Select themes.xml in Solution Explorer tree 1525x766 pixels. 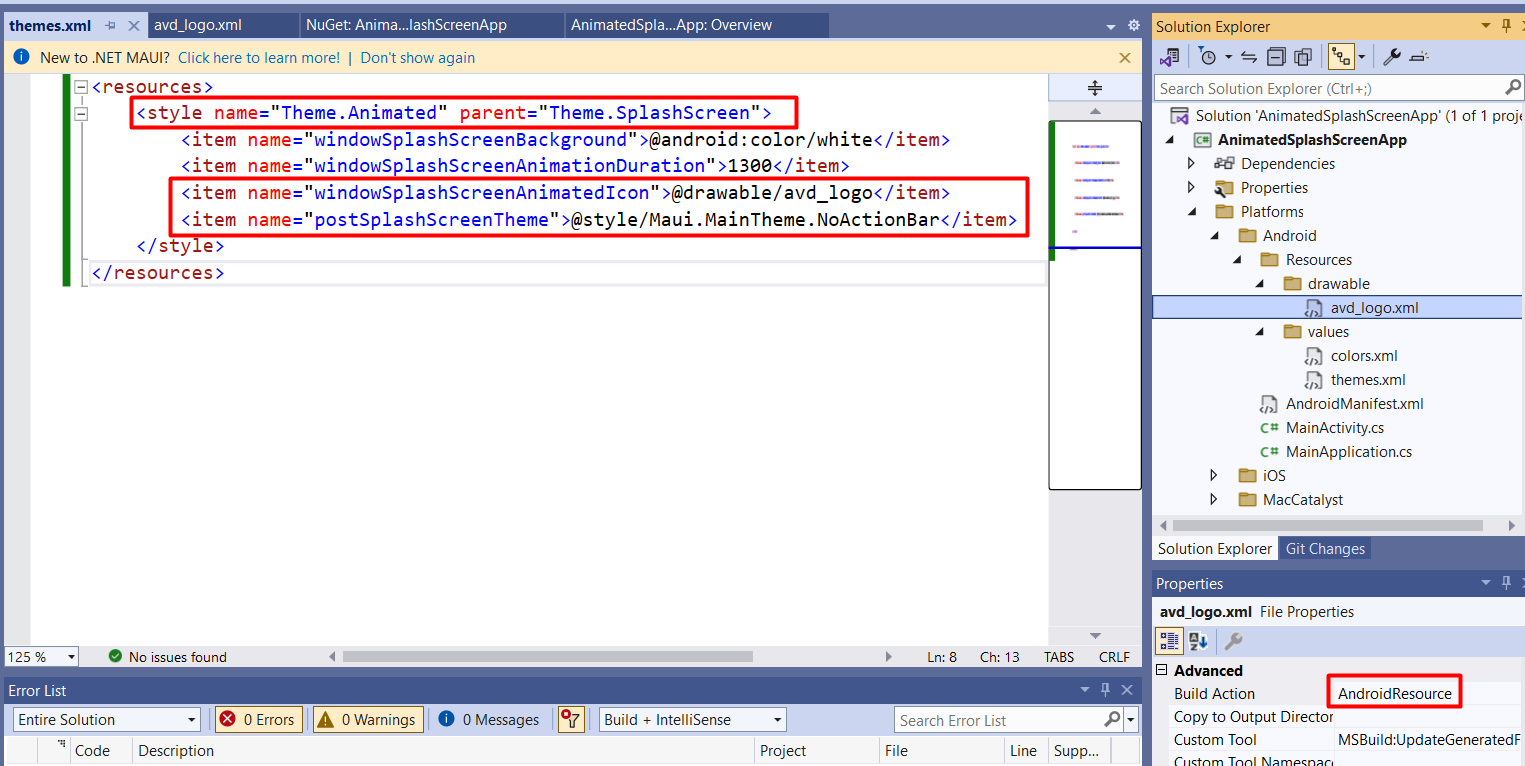1368,380
